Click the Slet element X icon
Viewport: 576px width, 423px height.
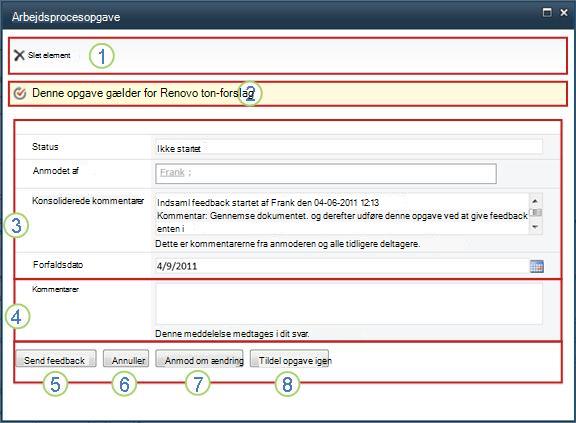[19, 55]
